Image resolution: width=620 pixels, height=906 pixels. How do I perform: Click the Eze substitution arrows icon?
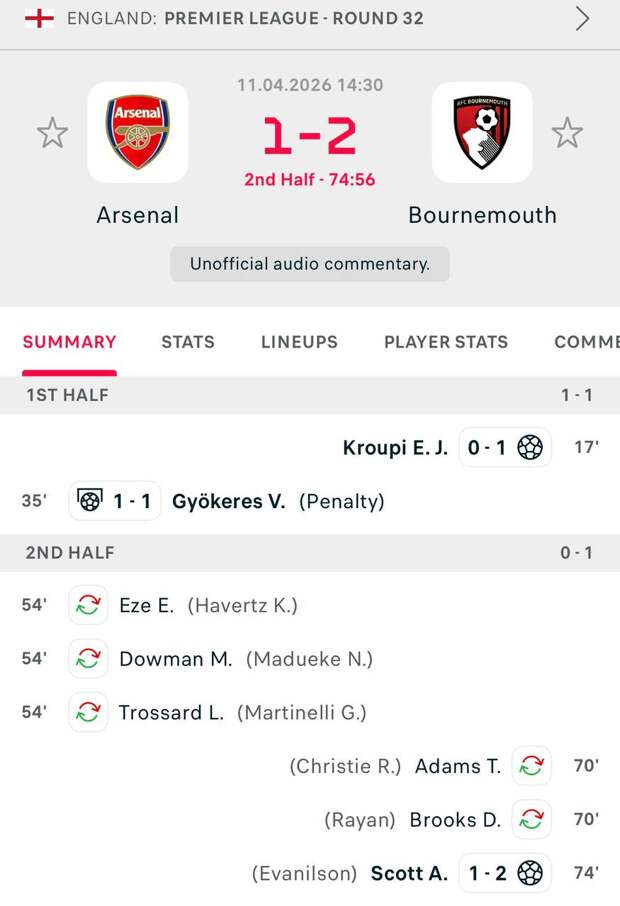click(x=88, y=605)
